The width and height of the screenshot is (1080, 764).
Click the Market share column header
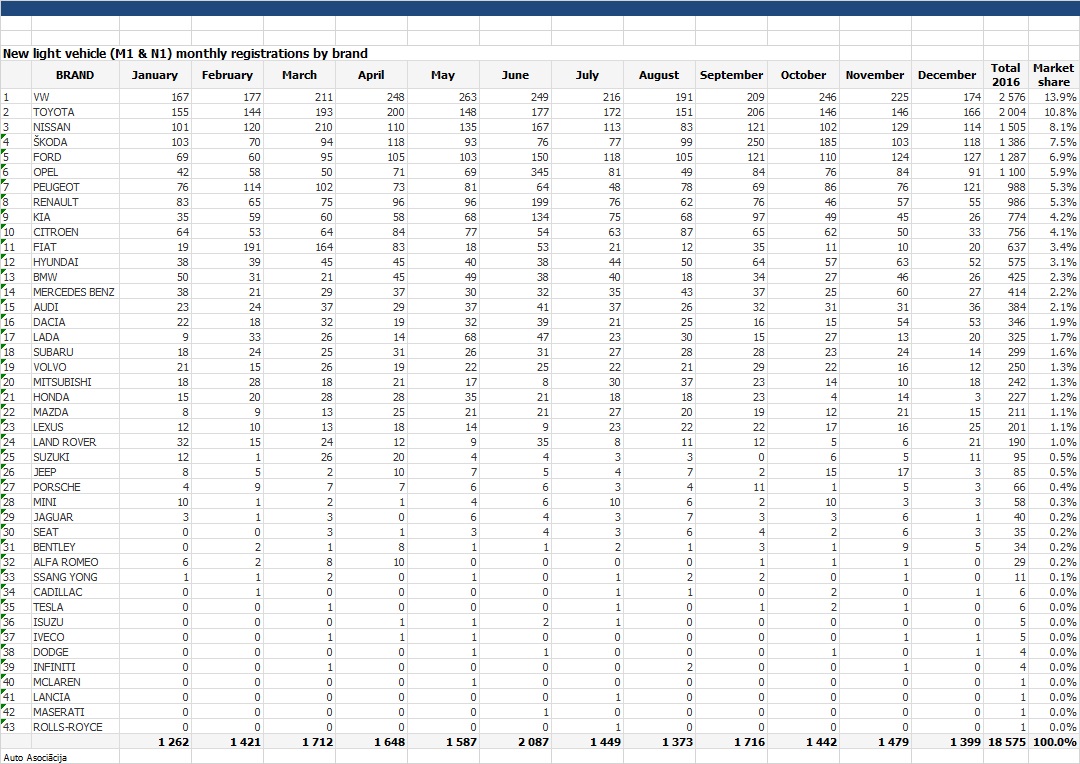point(1053,75)
